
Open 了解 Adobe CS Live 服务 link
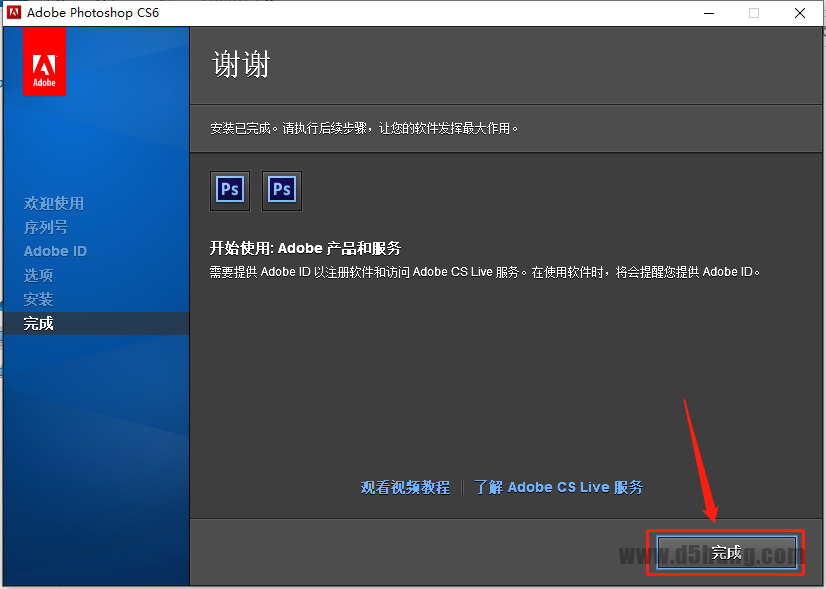click(x=558, y=487)
